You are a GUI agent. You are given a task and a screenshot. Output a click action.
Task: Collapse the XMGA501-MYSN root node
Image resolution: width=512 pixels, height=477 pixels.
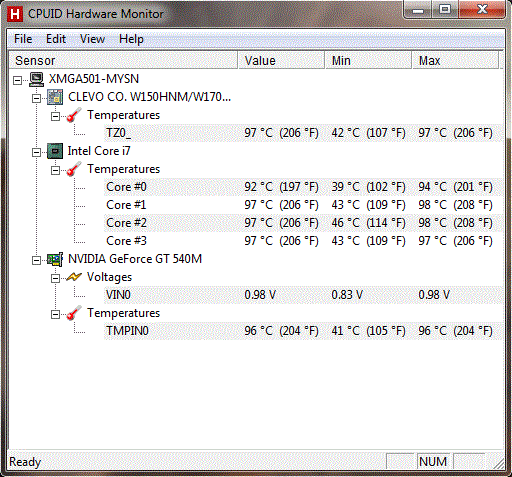[17, 80]
